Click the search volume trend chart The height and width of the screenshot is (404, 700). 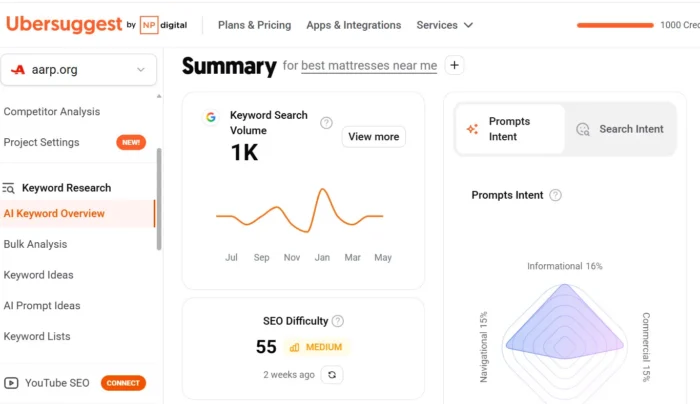(x=300, y=211)
